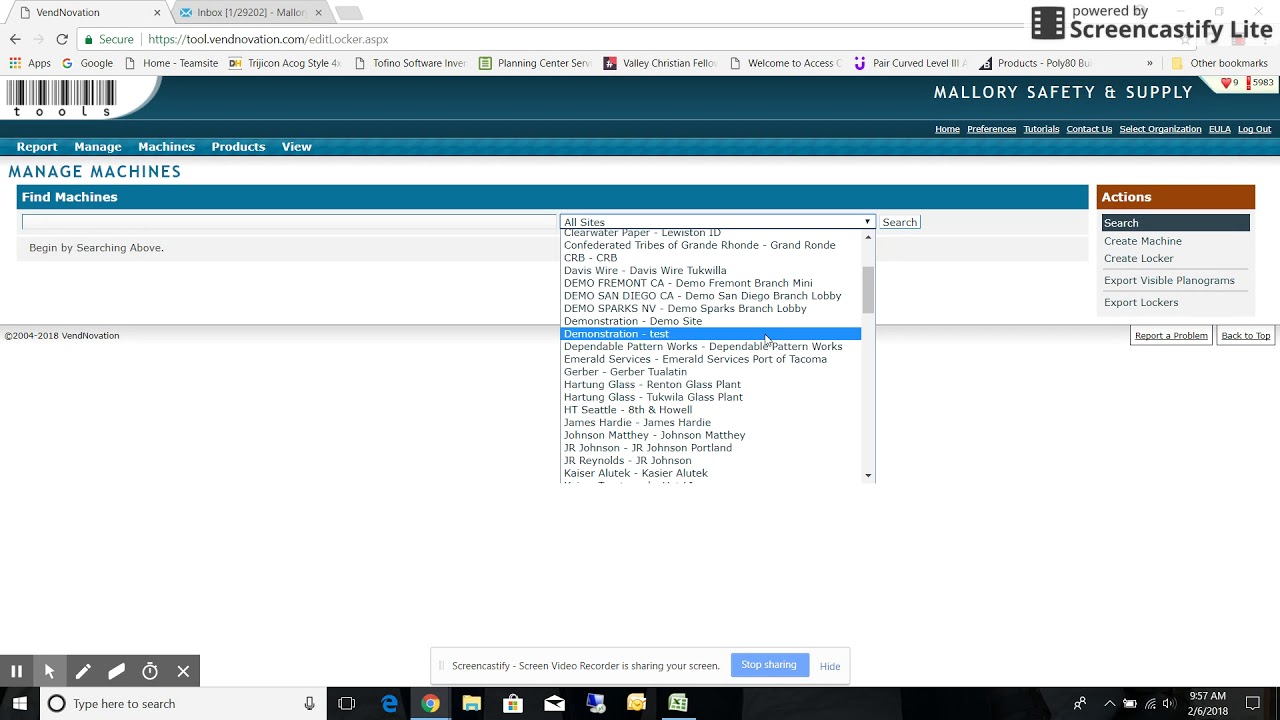
Task: Open the volume control in the tray
Action: (1170, 704)
